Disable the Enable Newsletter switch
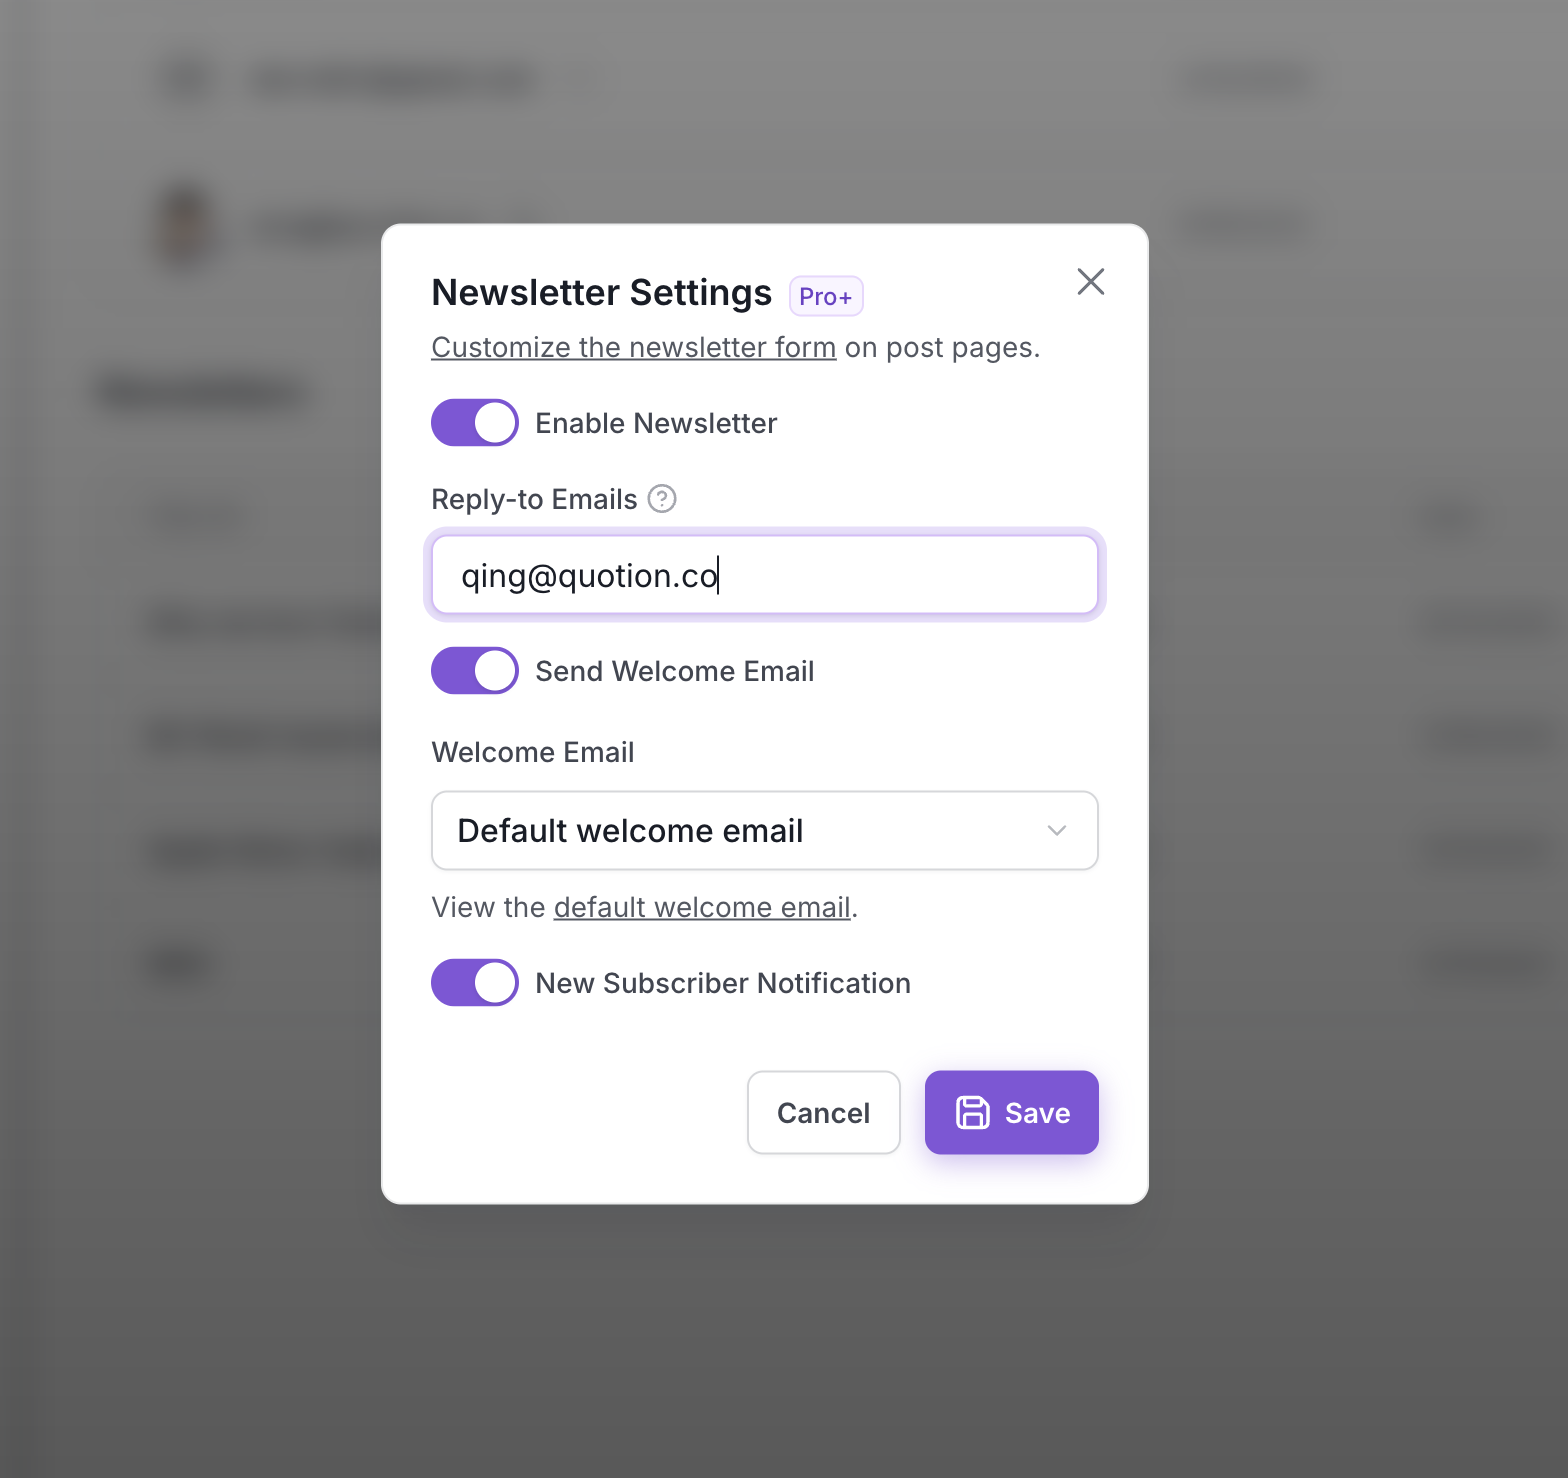 click(x=475, y=422)
